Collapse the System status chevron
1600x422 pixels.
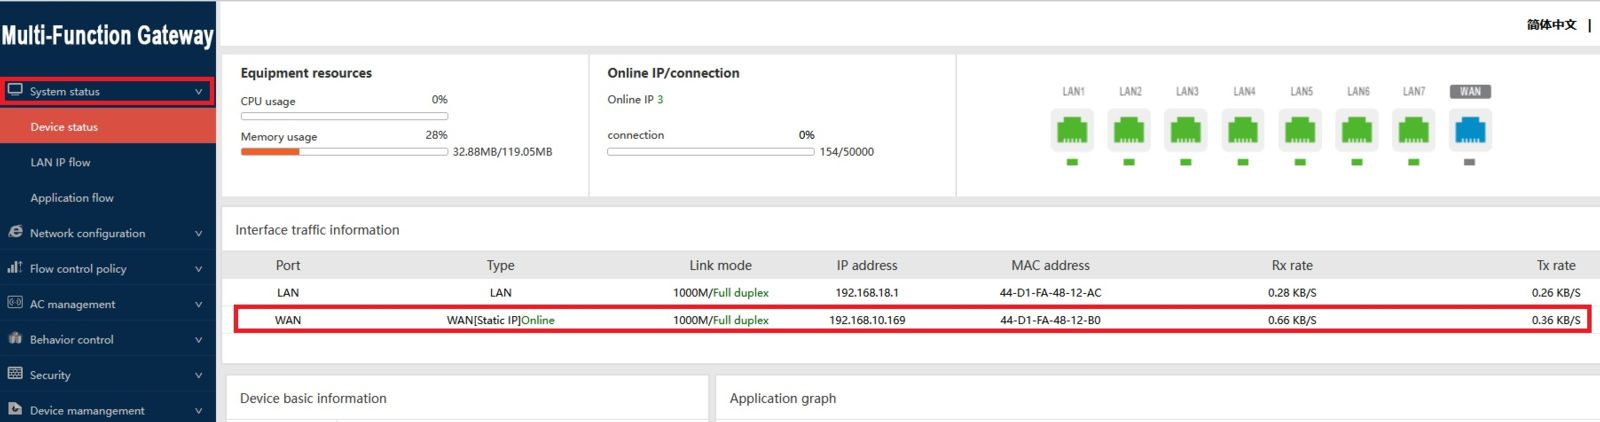(x=198, y=92)
